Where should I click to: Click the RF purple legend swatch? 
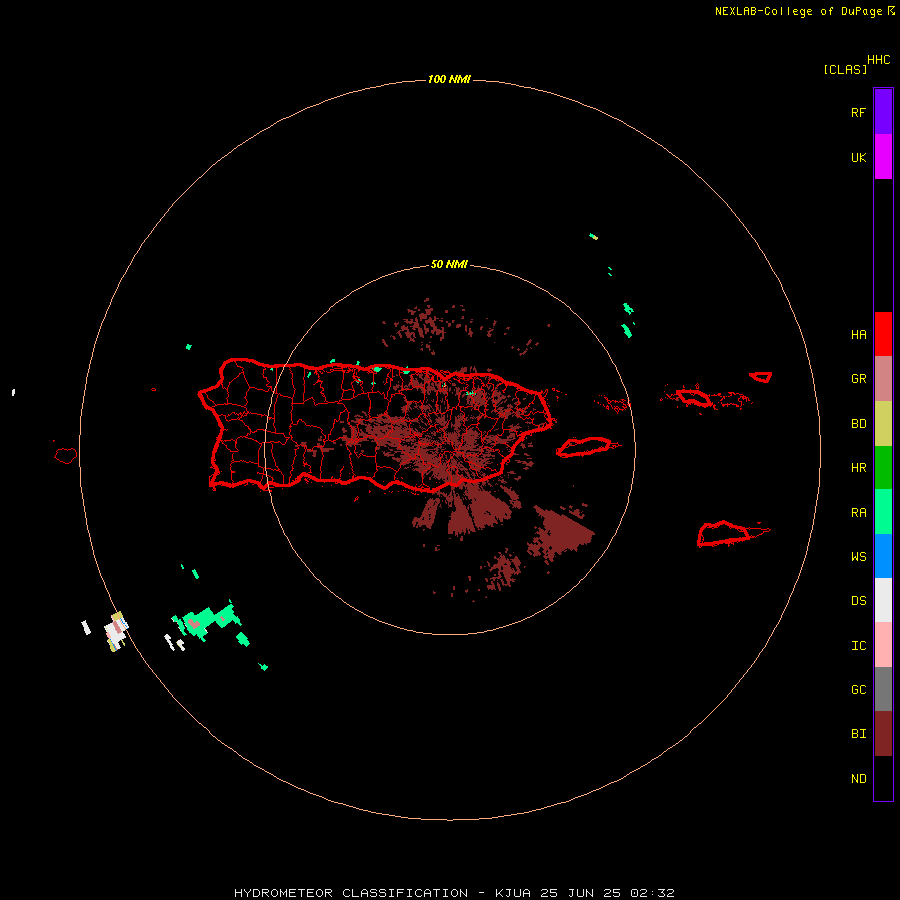tap(883, 112)
